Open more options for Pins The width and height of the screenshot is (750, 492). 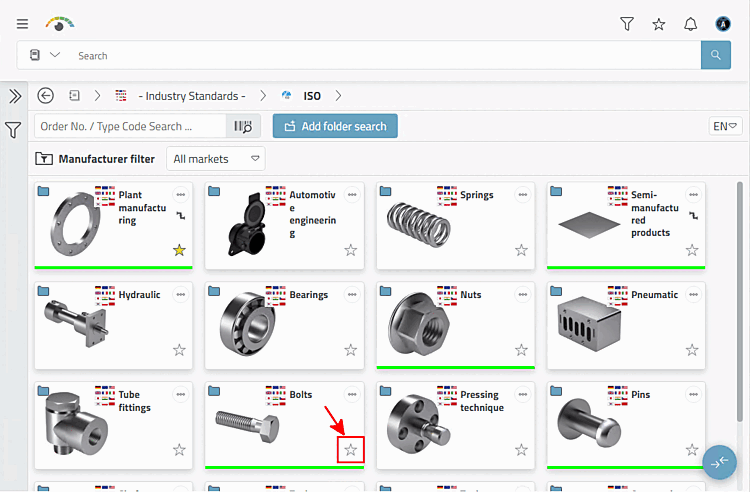(694, 394)
